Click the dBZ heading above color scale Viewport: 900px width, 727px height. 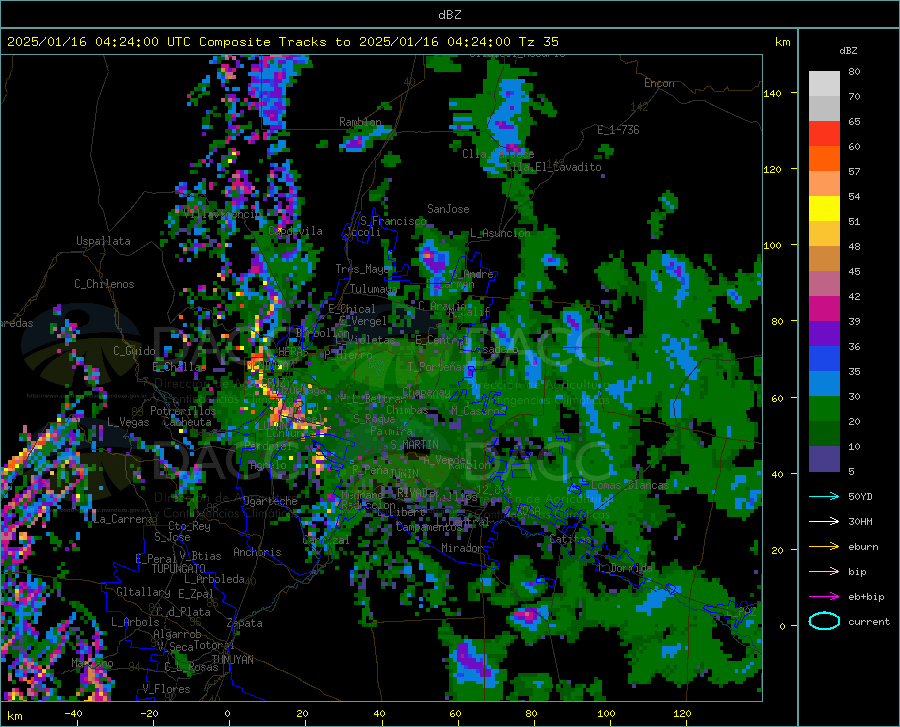tap(848, 51)
